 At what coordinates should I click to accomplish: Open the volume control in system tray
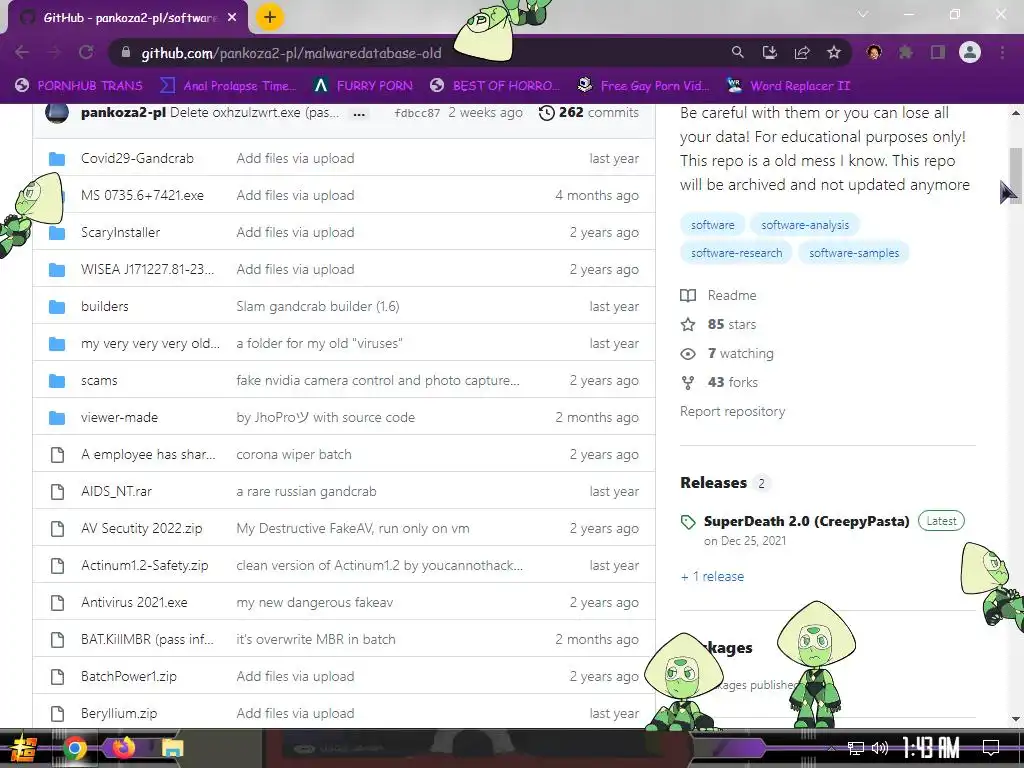[x=879, y=748]
